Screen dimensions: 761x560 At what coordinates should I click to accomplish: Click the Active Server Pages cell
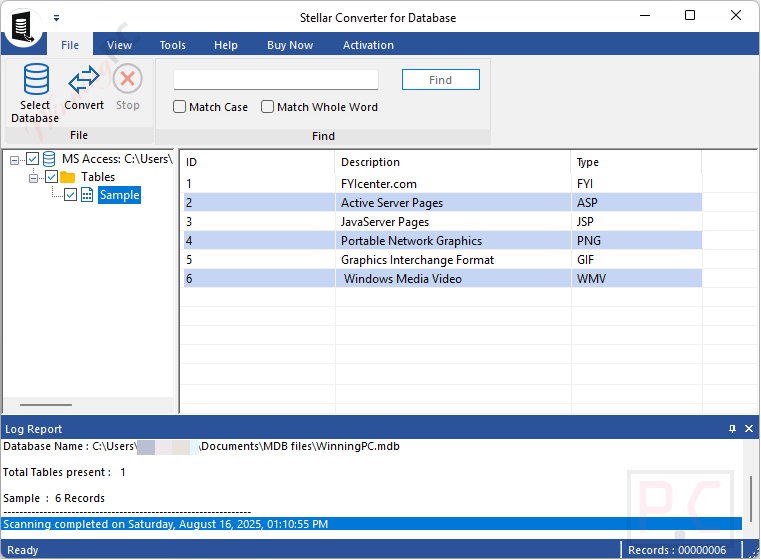click(x=453, y=203)
